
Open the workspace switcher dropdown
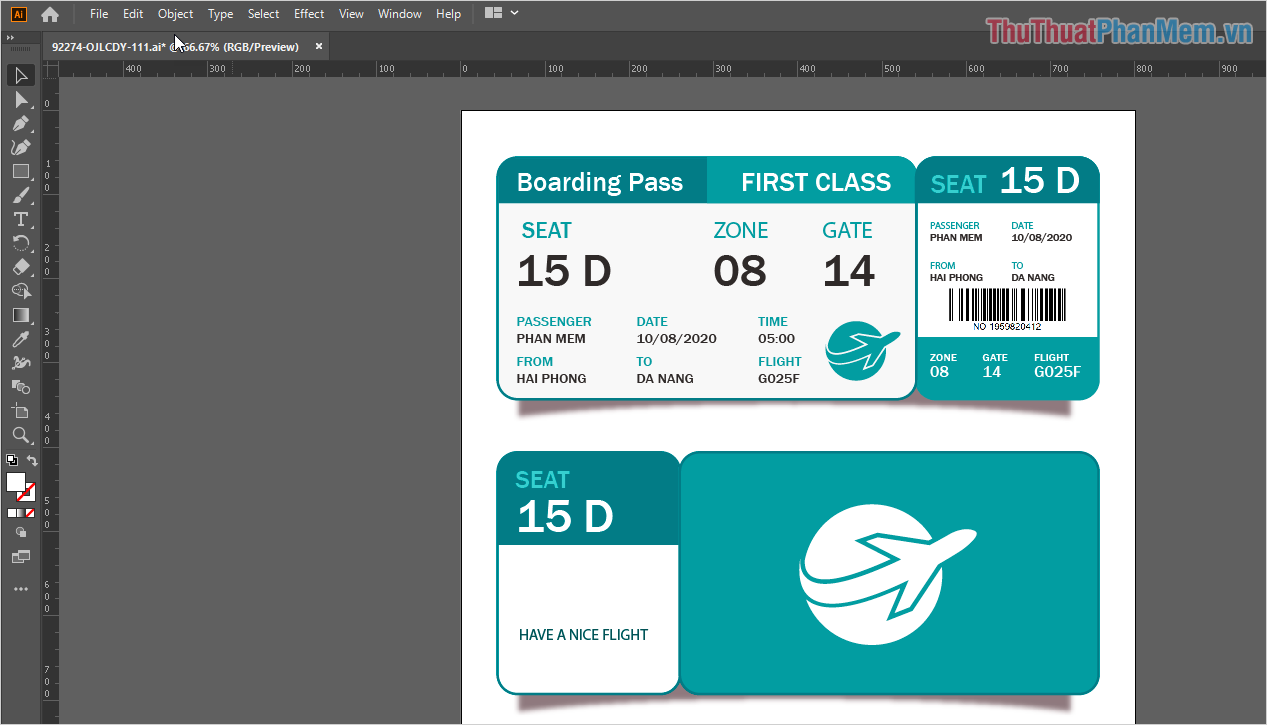click(501, 13)
